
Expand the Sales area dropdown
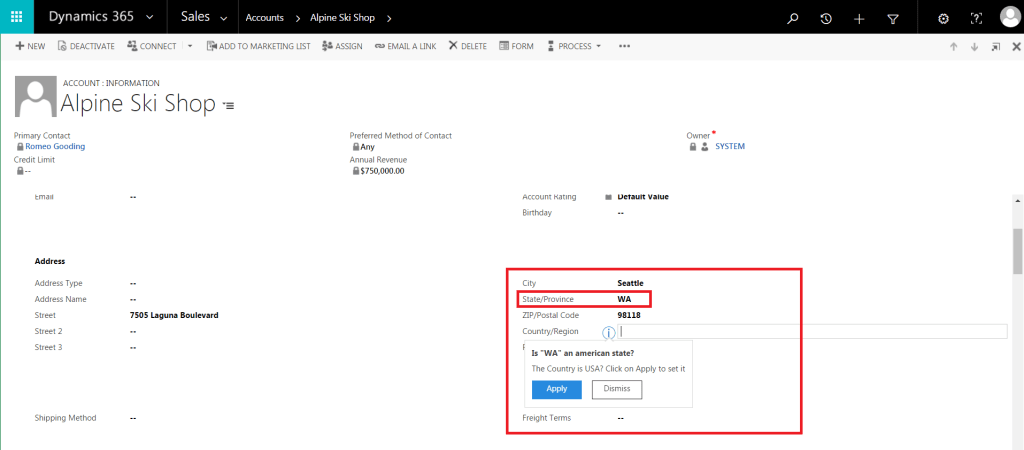click(x=222, y=18)
